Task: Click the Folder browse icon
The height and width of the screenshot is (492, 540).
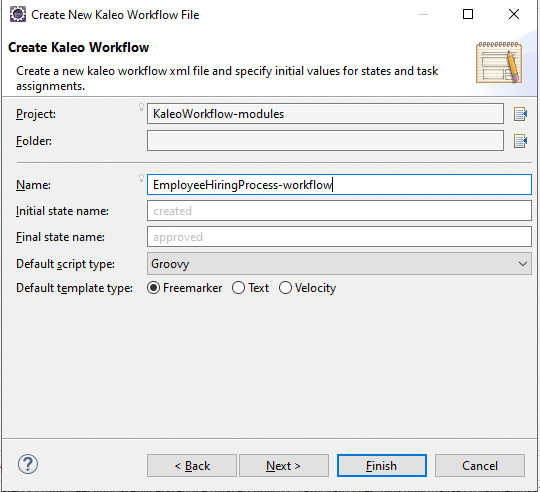Action: click(520, 141)
